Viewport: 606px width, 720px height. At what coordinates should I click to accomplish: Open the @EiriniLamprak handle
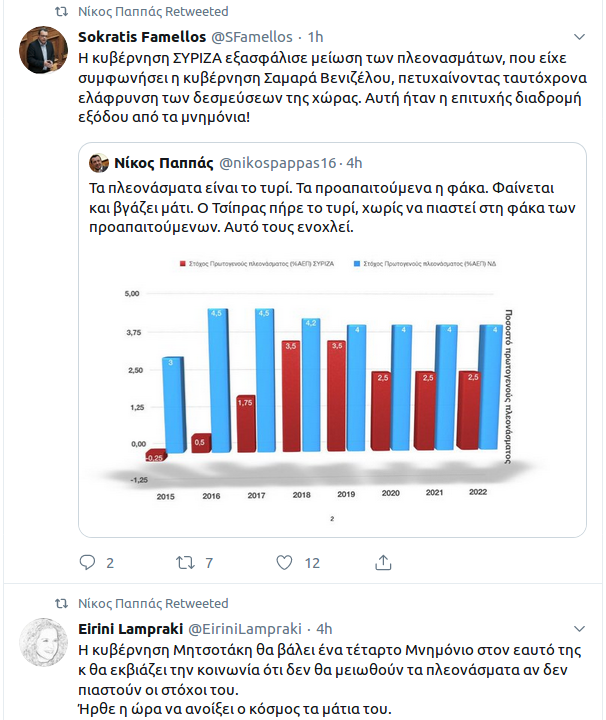[x=245, y=629]
